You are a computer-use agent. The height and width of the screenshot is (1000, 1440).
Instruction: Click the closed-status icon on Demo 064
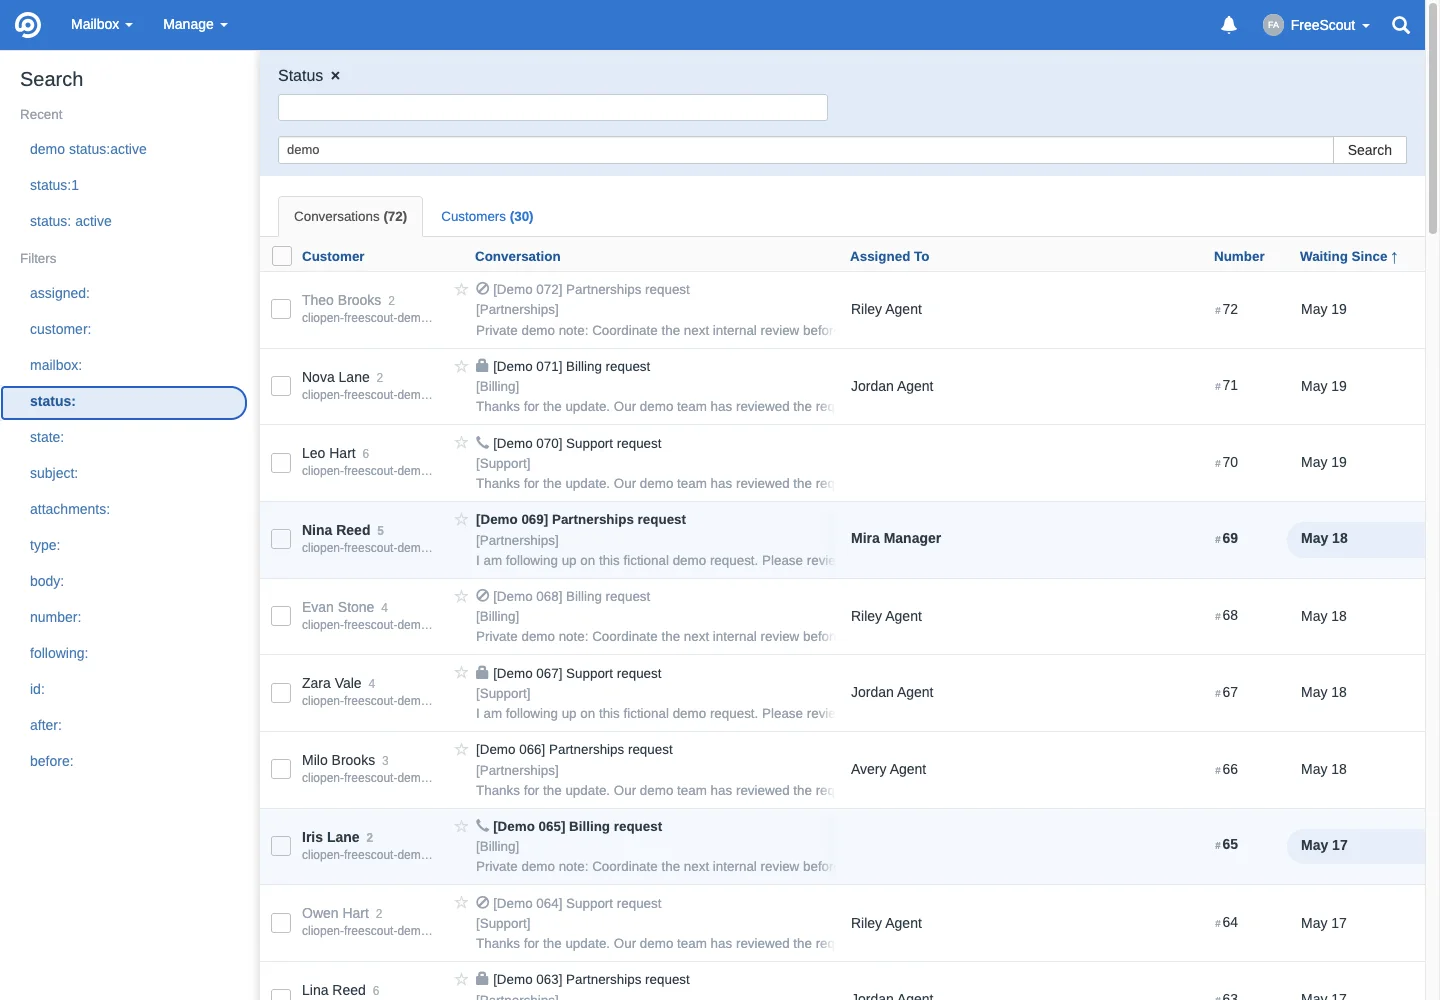[x=482, y=902]
